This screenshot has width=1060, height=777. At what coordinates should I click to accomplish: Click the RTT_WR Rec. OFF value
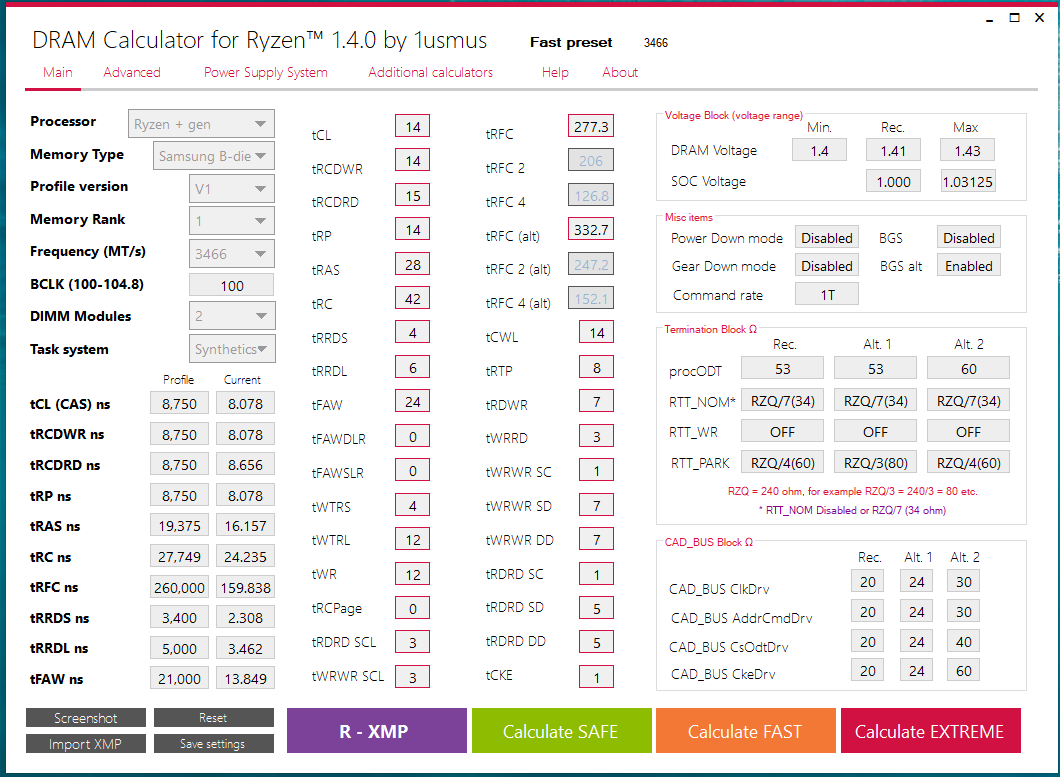click(782, 431)
